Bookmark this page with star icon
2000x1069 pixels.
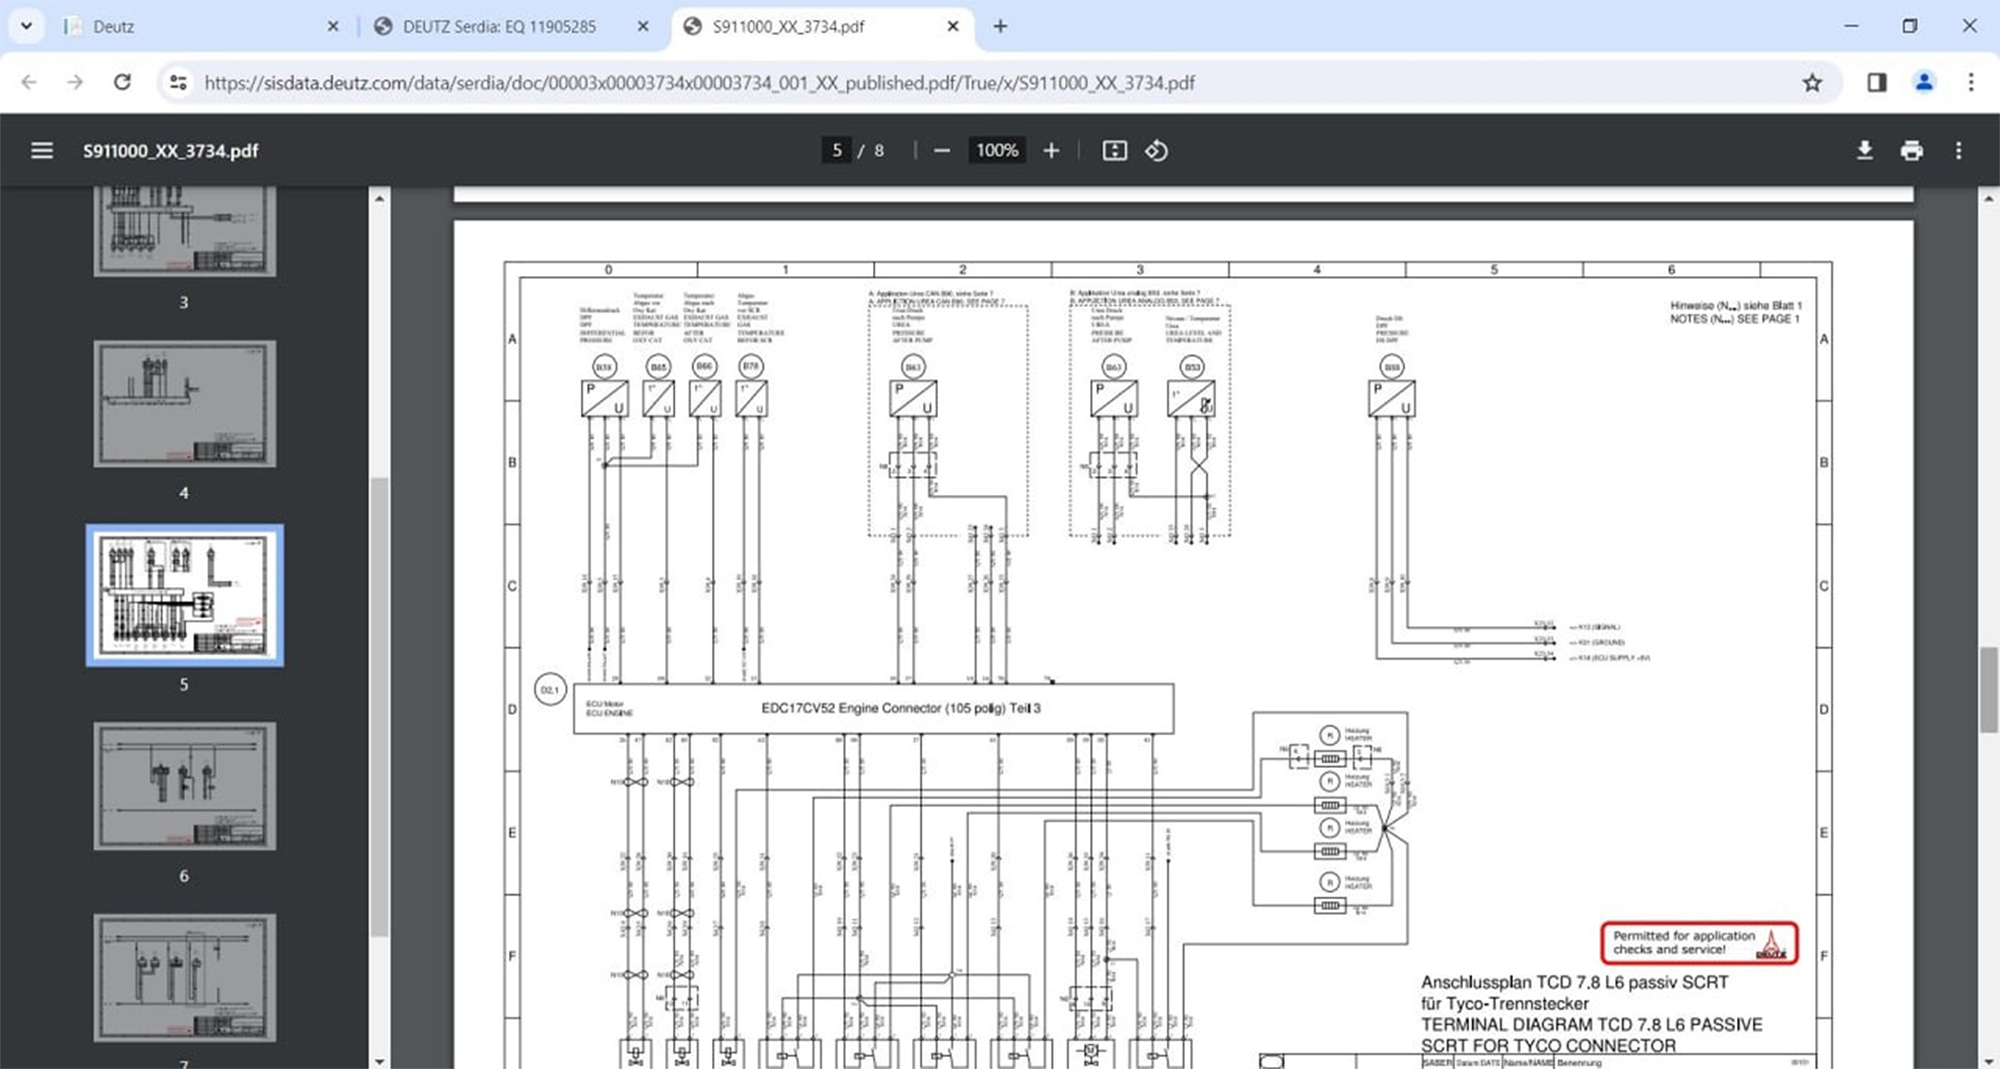tap(1812, 83)
